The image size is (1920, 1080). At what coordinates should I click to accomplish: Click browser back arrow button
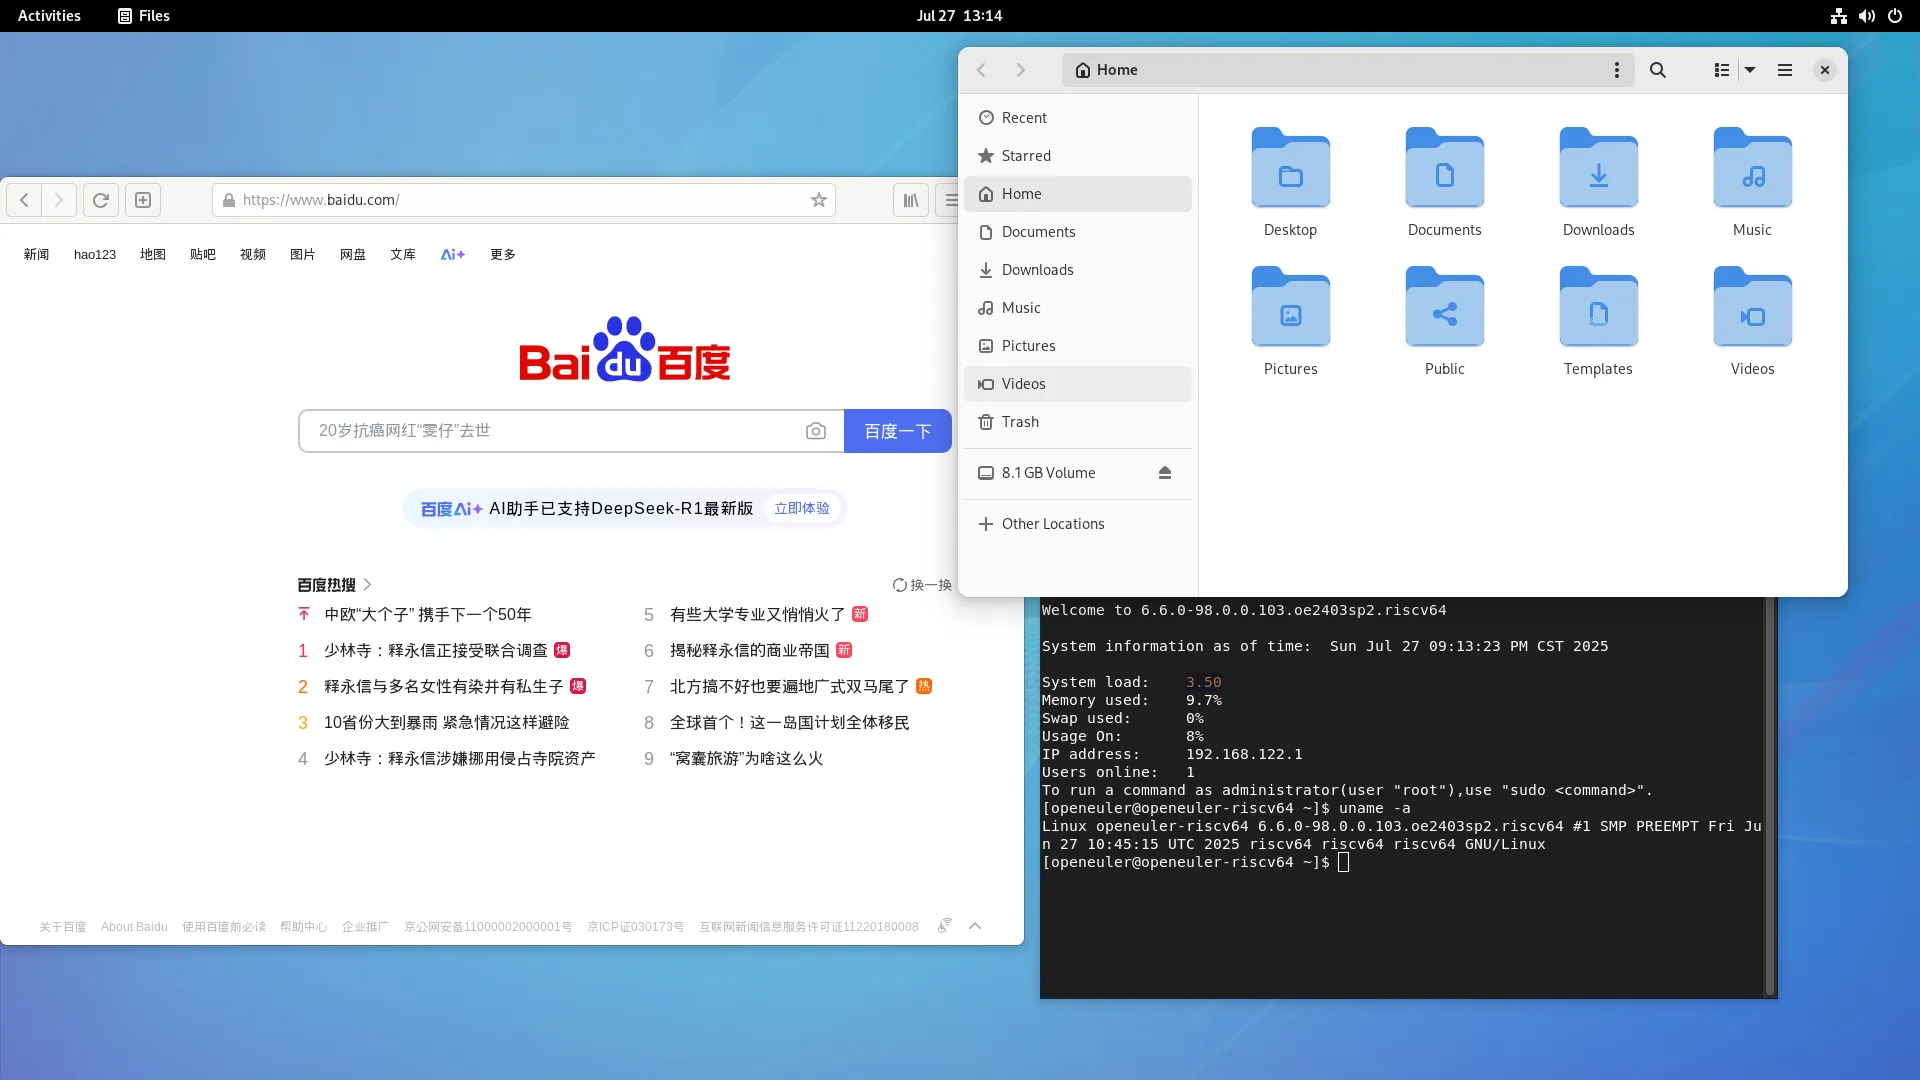coord(24,200)
